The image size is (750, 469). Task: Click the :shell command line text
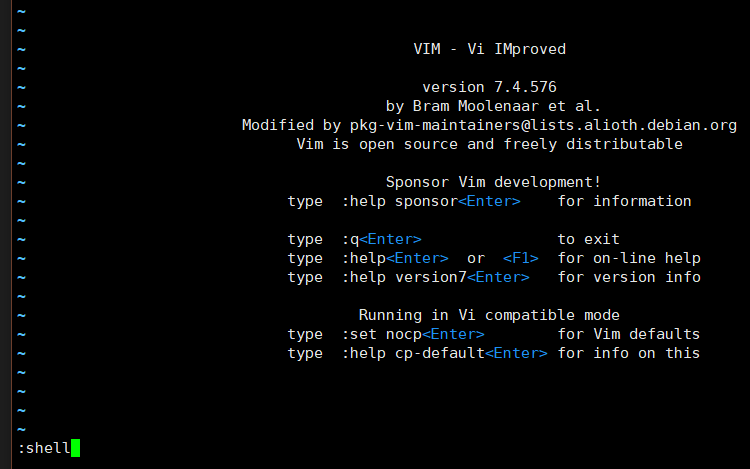pos(44,448)
